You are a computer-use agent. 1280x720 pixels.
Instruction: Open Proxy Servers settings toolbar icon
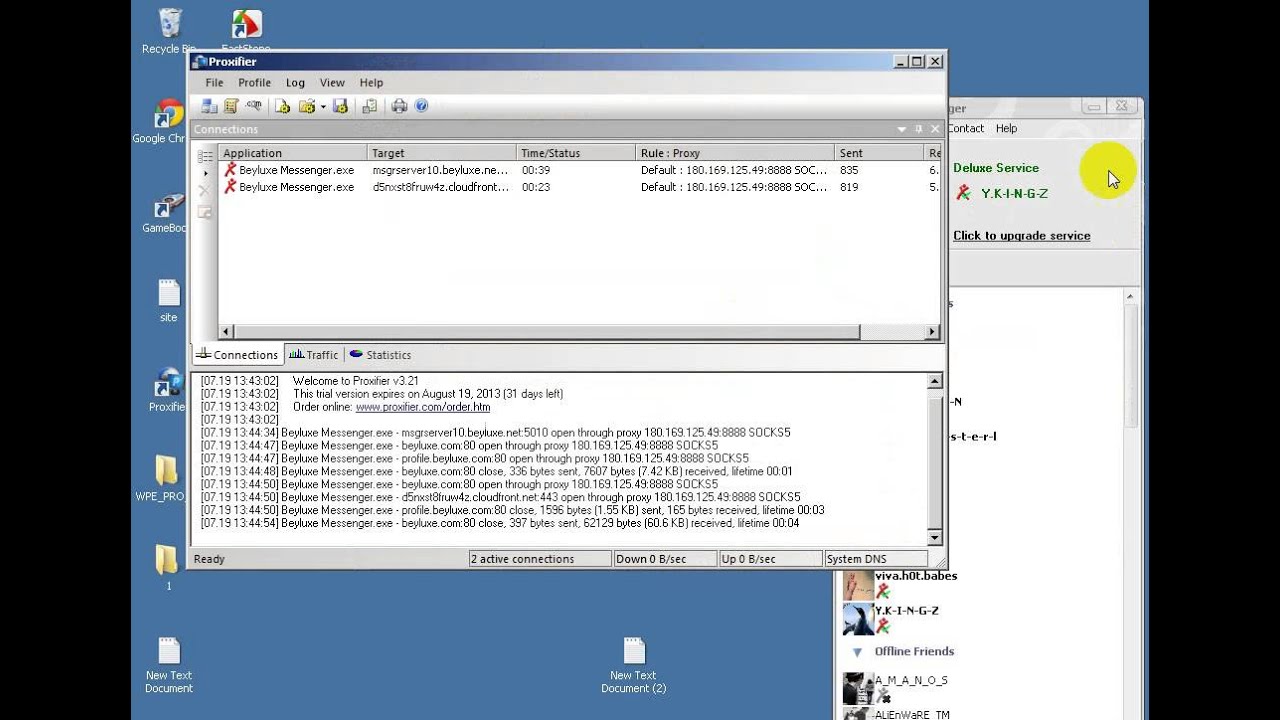[209, 106]
